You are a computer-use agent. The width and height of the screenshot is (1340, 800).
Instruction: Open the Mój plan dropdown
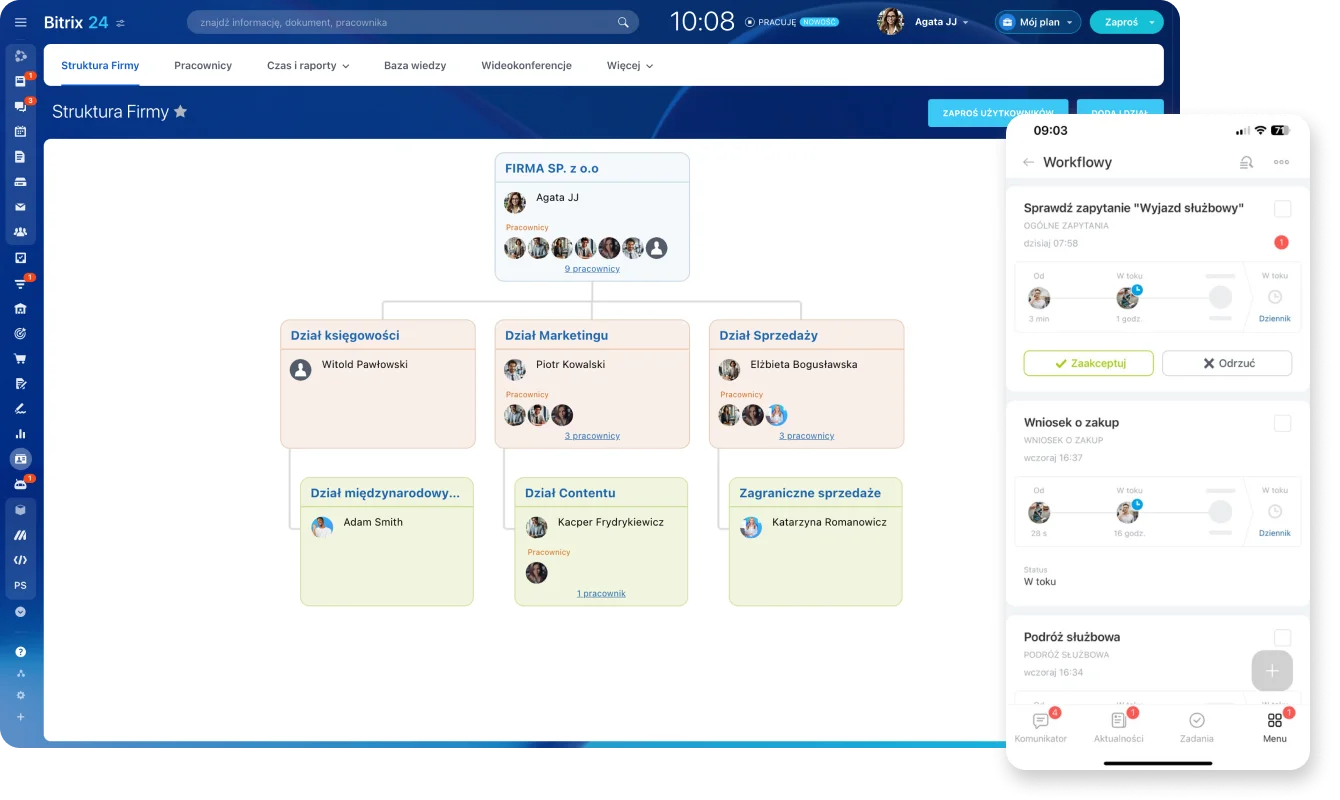1038,22
